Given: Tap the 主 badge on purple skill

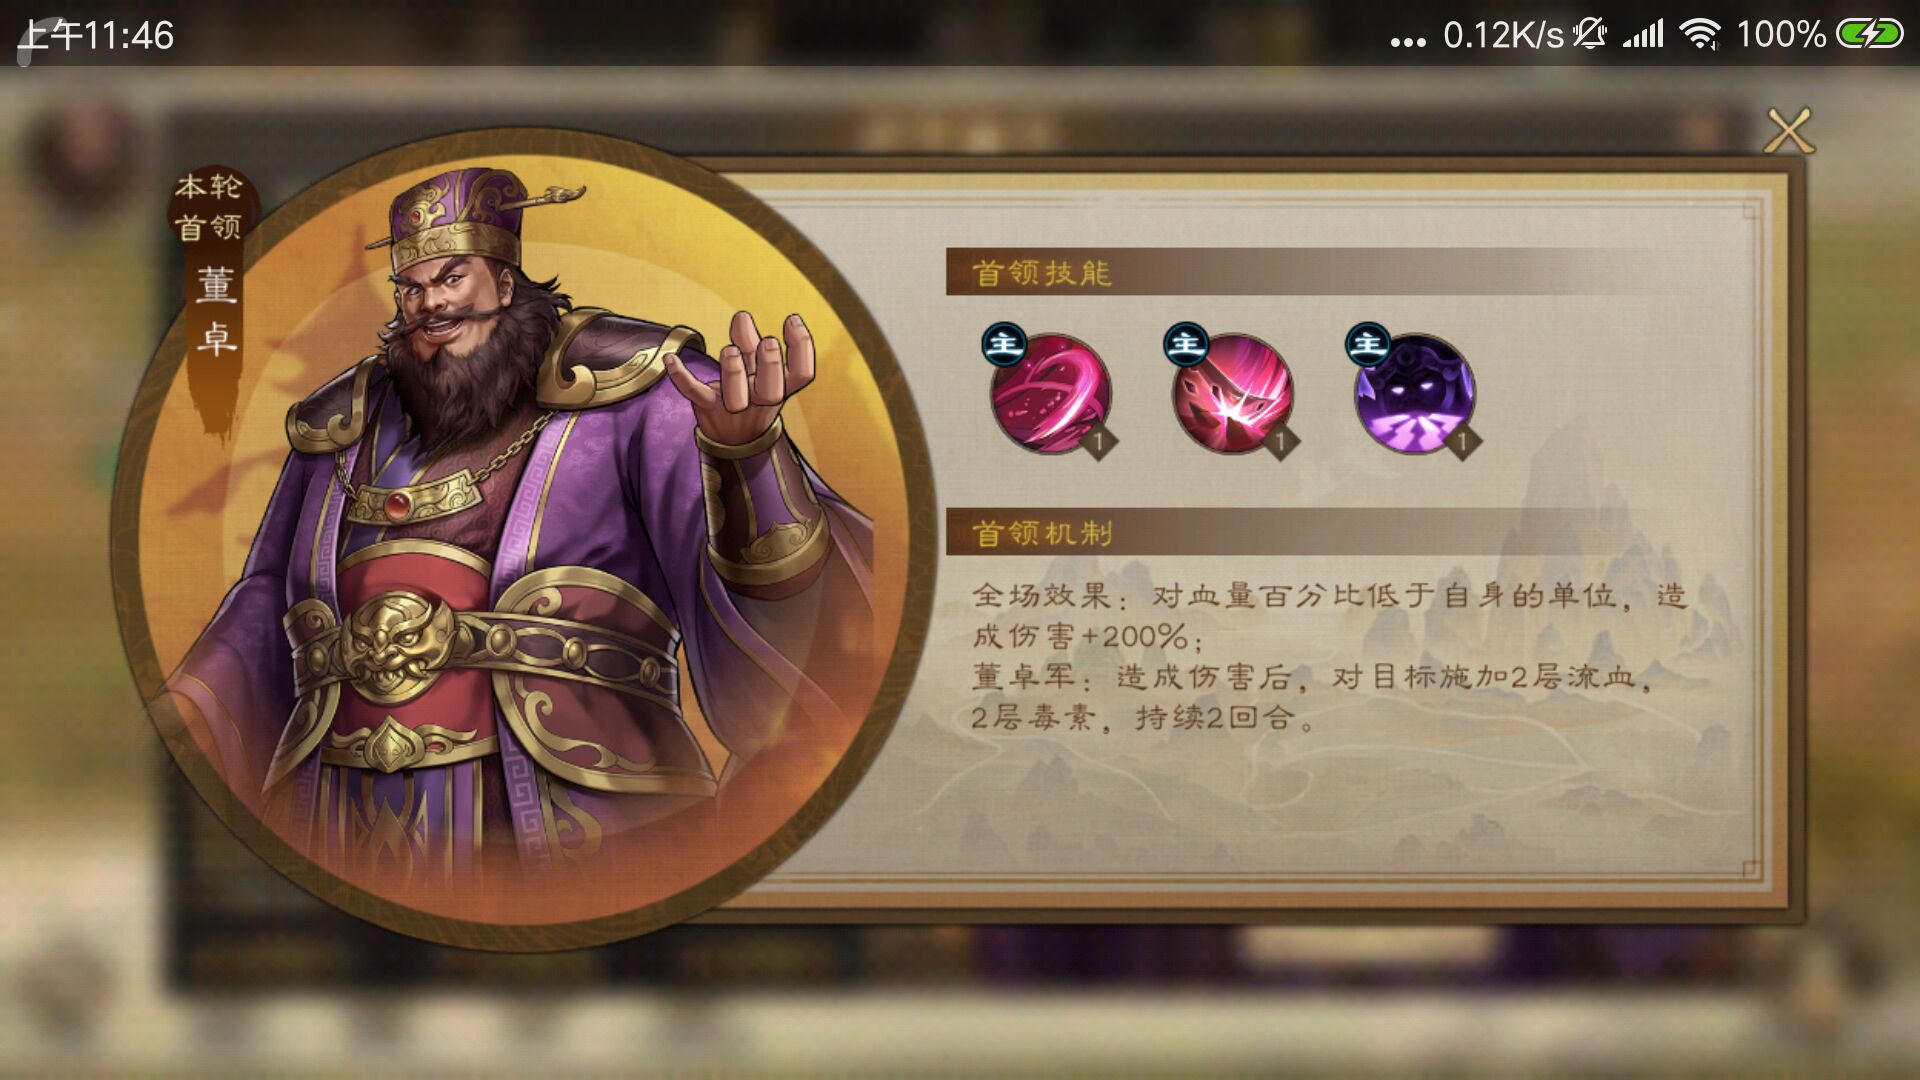Looking at the screenshot, I should click(1367, 345).
